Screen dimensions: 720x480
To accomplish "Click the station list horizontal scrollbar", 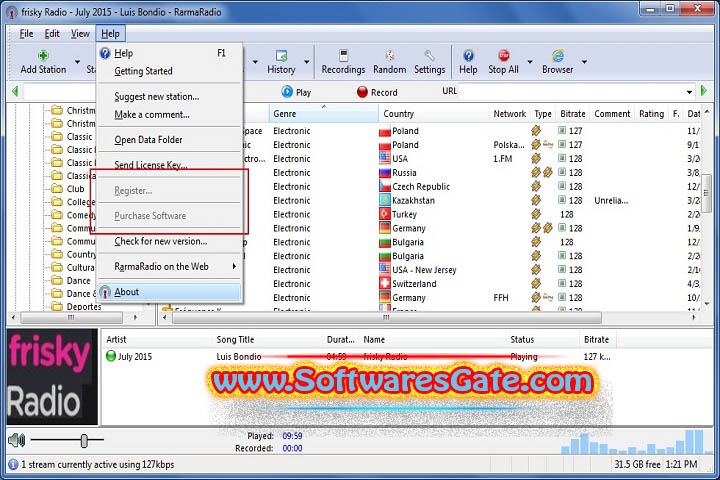I will pyautogui.click(x=386, y=317).
